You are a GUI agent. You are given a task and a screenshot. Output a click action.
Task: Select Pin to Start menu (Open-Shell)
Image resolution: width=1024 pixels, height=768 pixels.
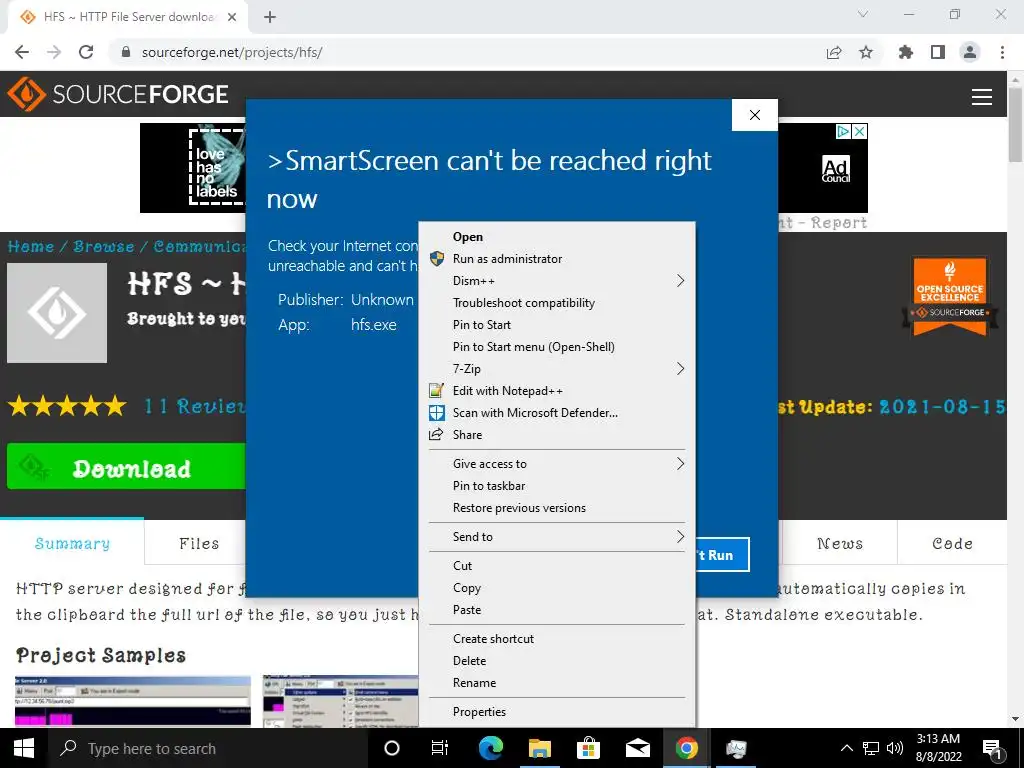pos(557,347)
